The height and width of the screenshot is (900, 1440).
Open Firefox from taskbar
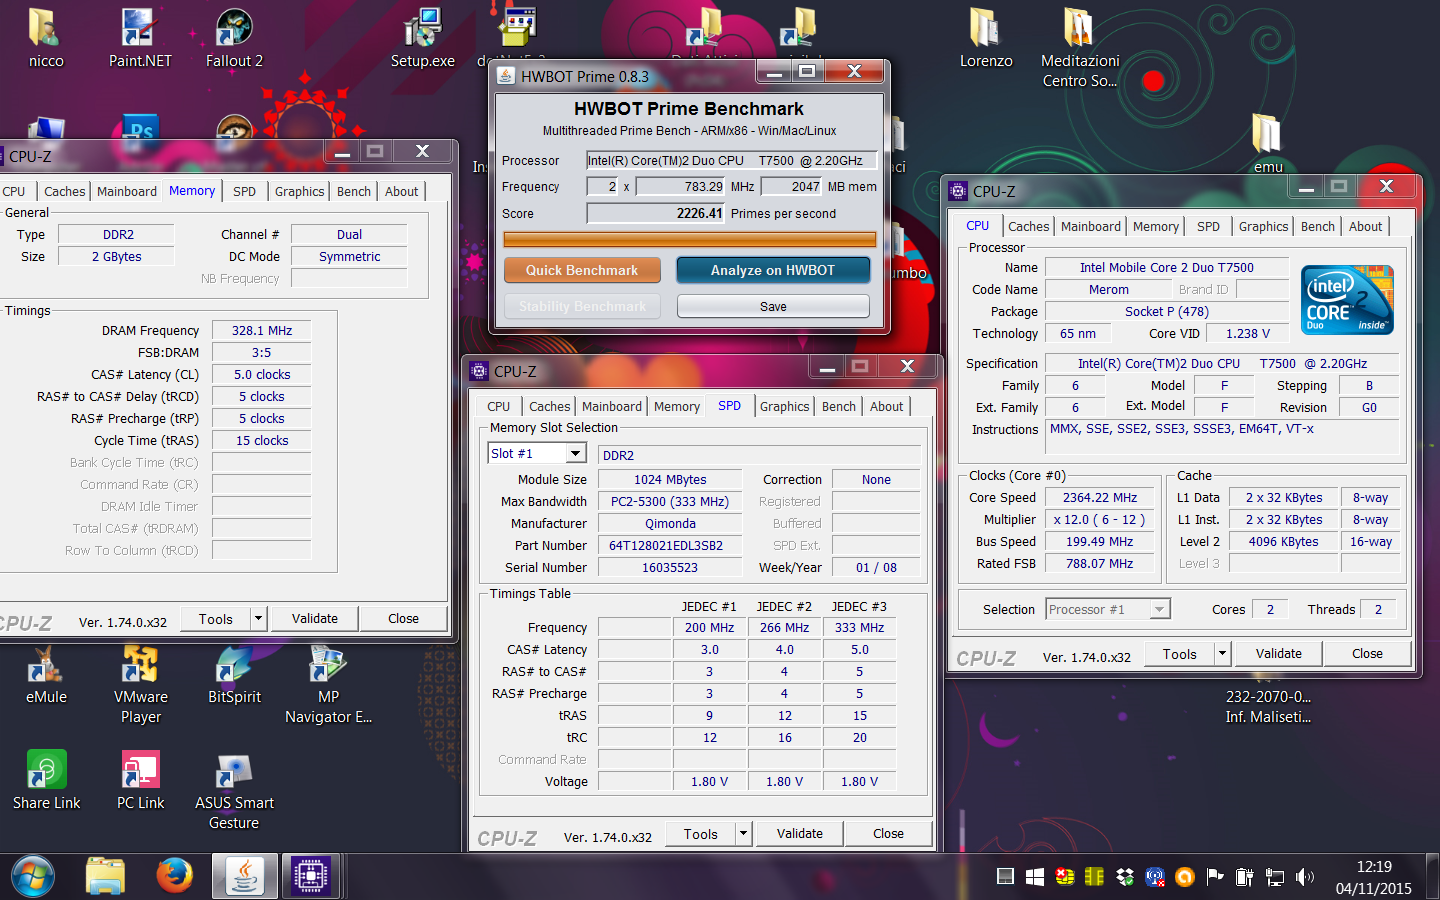click(175, 876)
